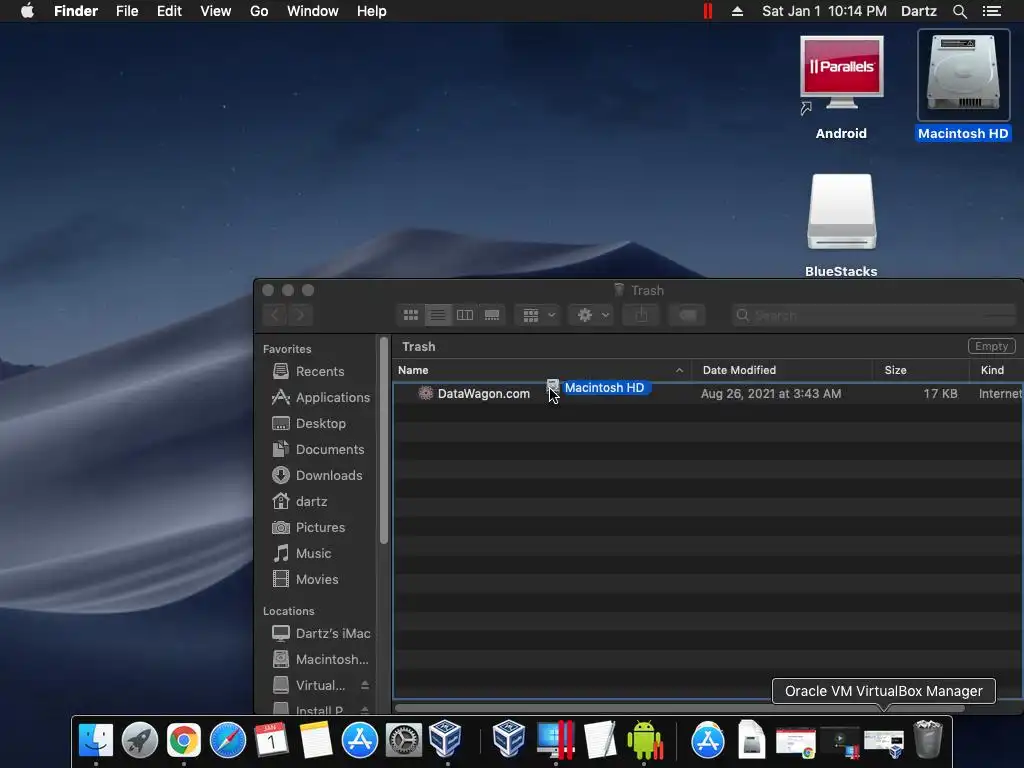
Task: Switch Trash window to gallery view
Action: [x=492, y=315]
